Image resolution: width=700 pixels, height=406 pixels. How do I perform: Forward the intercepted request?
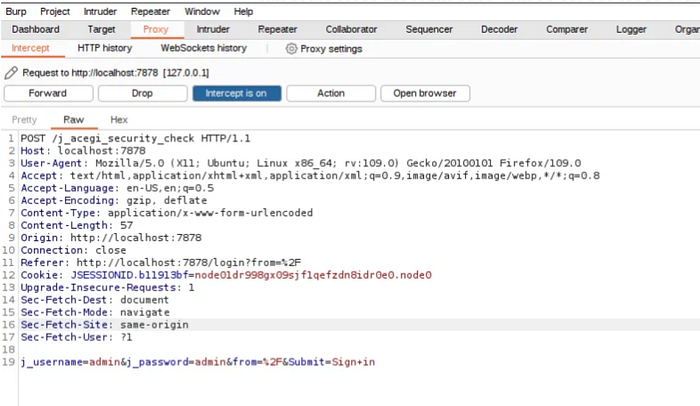48,93
